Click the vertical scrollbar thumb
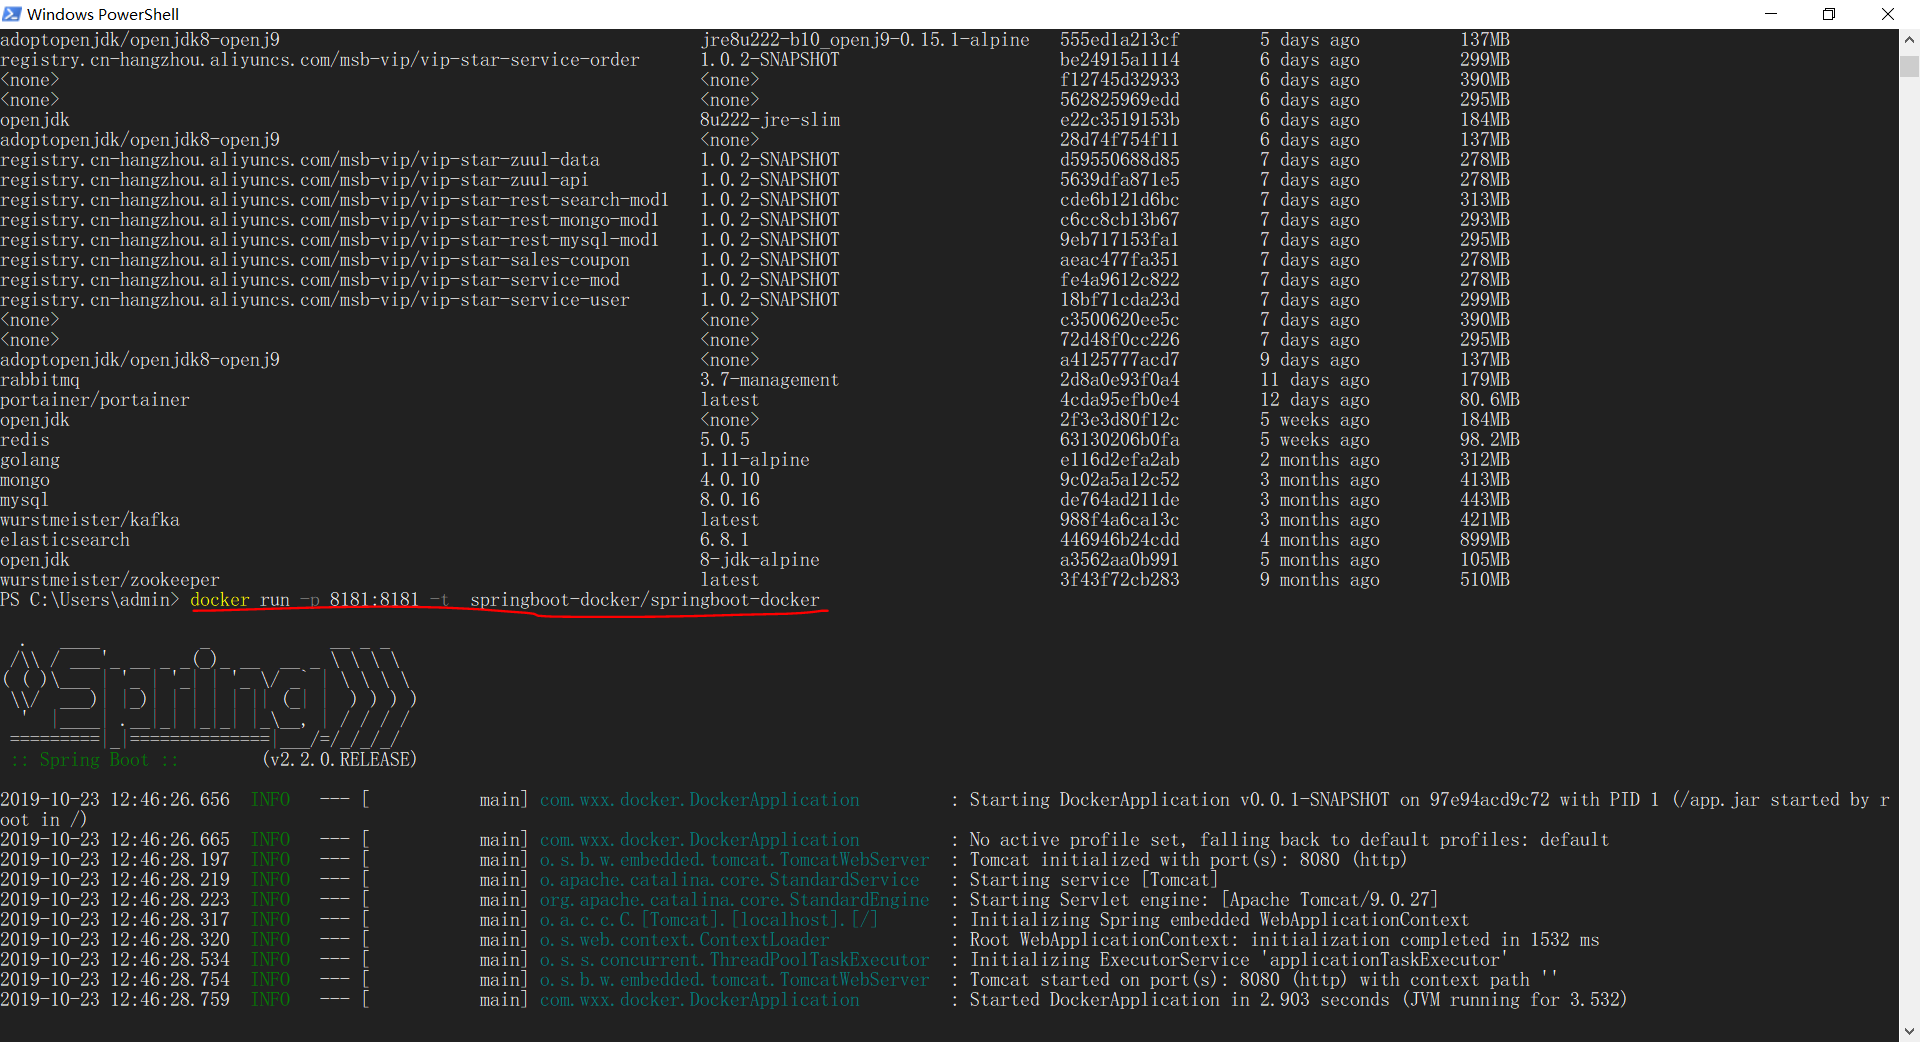The width and height of the screenshot is (1920, 1042). (1909, 65)
